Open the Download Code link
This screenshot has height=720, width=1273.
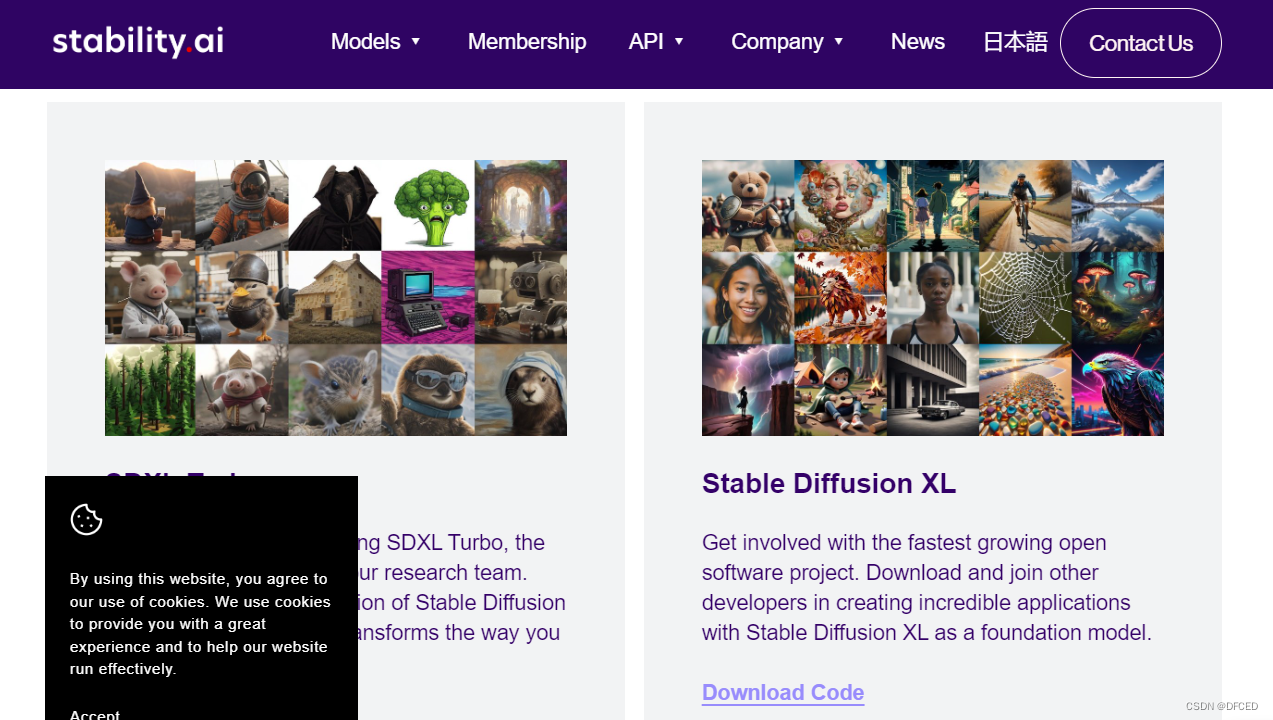783,692
